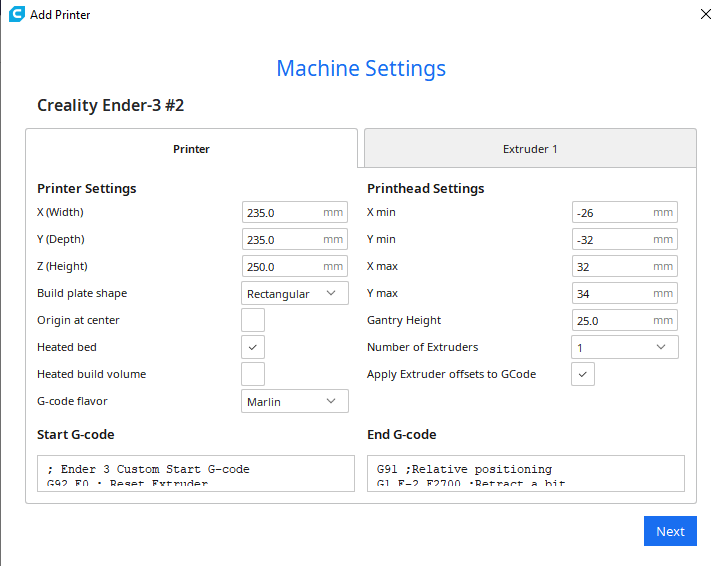Image resolution: width=720 pixels, height=566 pixels.
Task: Select the Printer tab
Action: 191,149
